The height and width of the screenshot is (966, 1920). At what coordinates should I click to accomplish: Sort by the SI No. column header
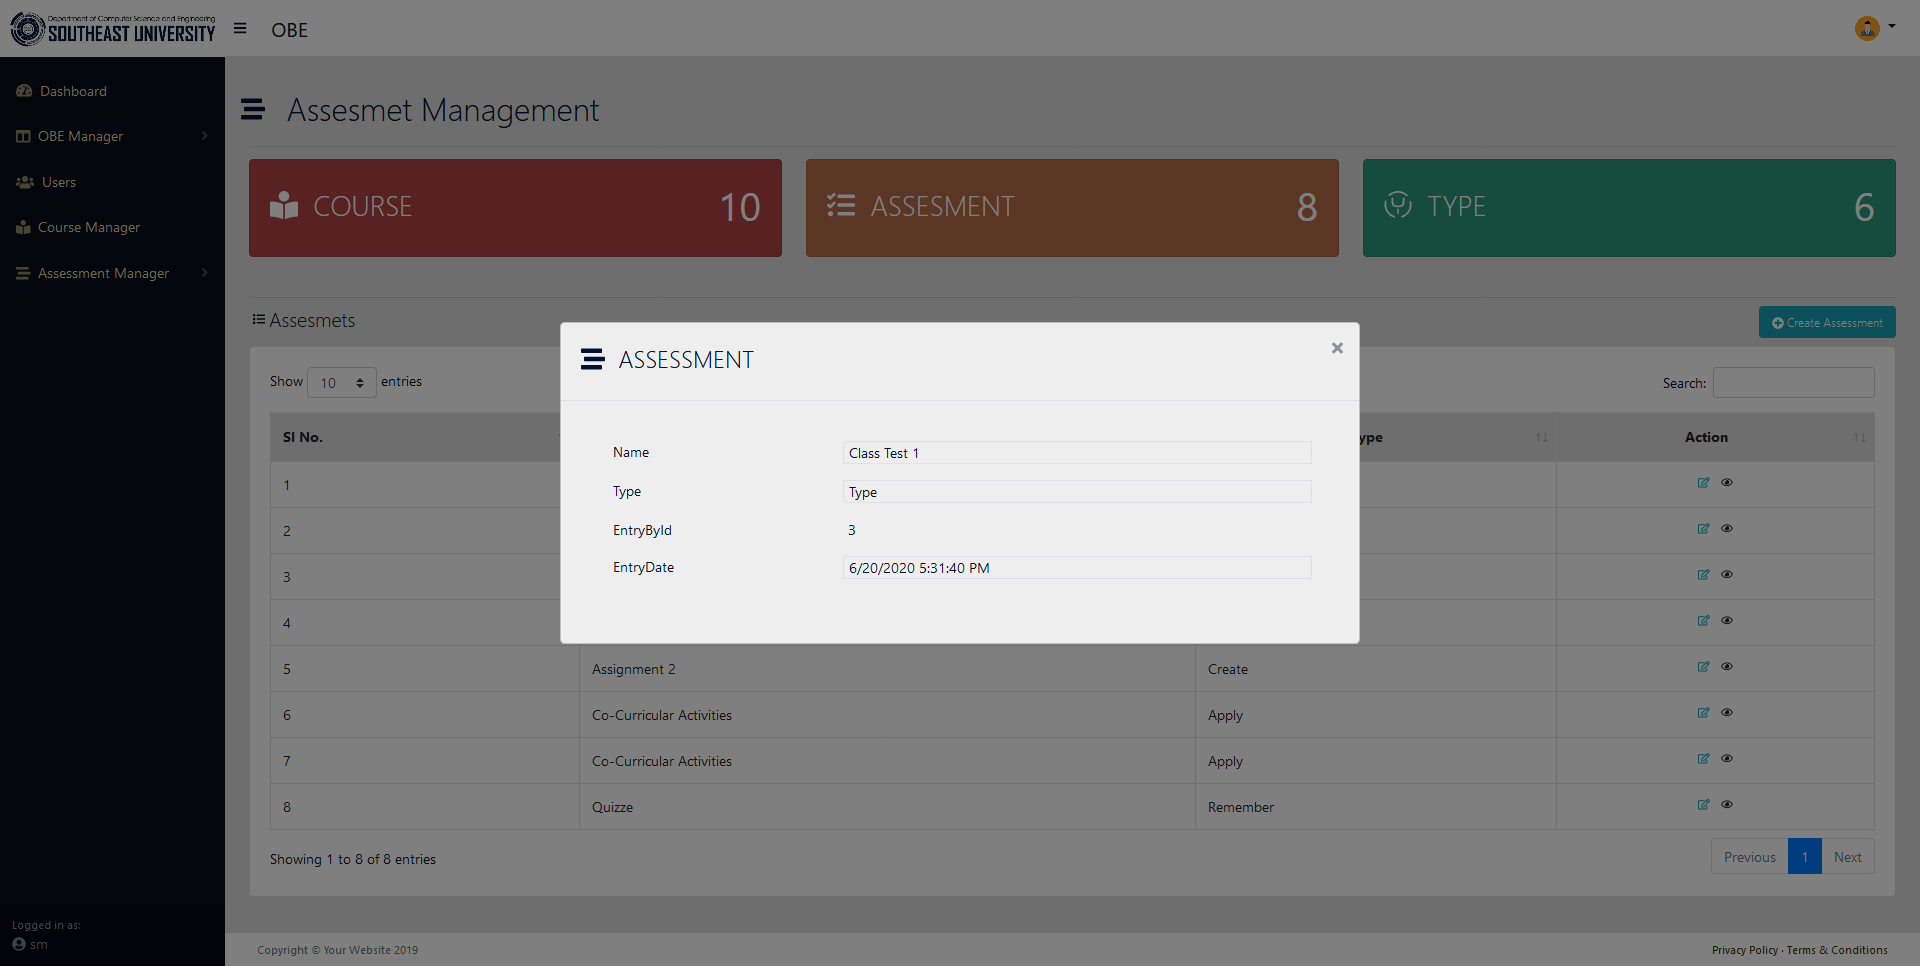coord(415,437)
